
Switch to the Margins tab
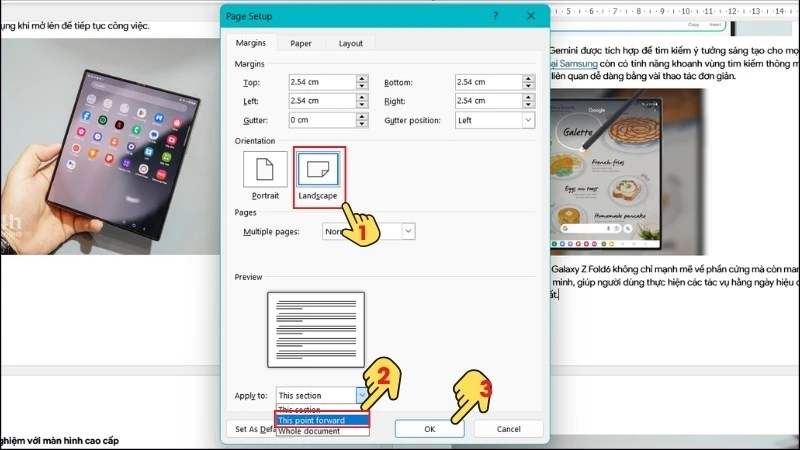[x=251, y=43]
